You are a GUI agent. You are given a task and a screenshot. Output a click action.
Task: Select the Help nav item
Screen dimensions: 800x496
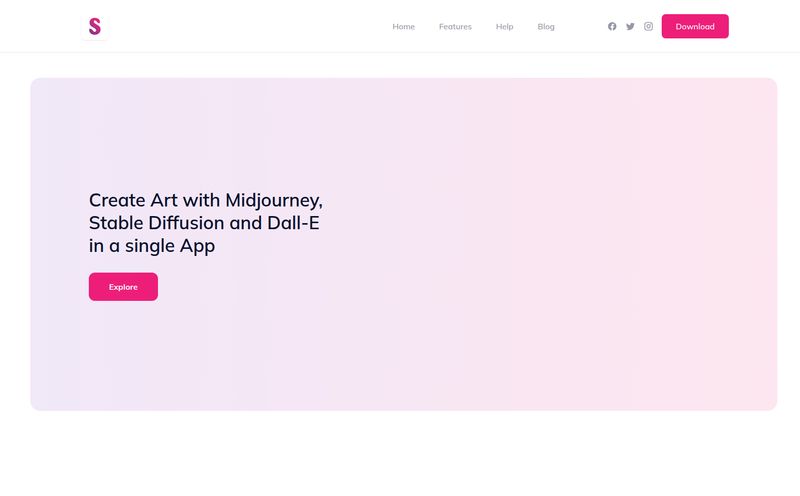pos(505,27)
